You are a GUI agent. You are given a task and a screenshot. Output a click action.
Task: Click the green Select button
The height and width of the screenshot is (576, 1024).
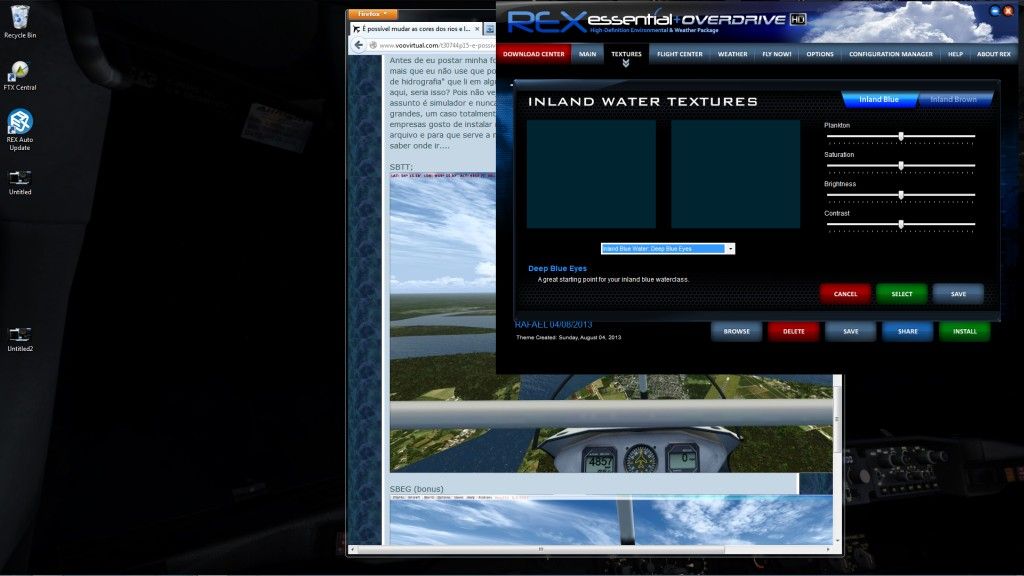point(902,294)
